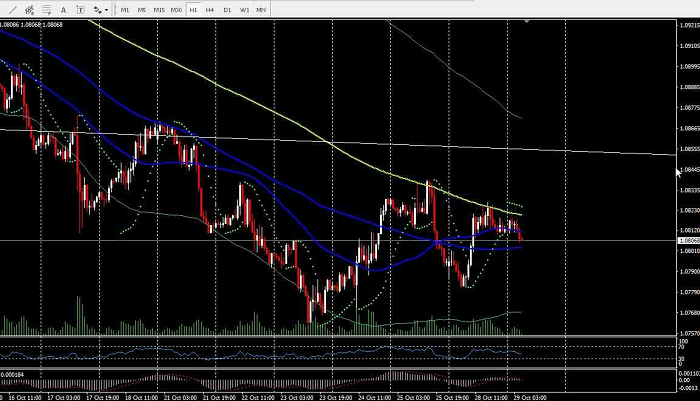Select the equidistant channel tool
This screenshot has width=700, height=401.
(27, 9)
